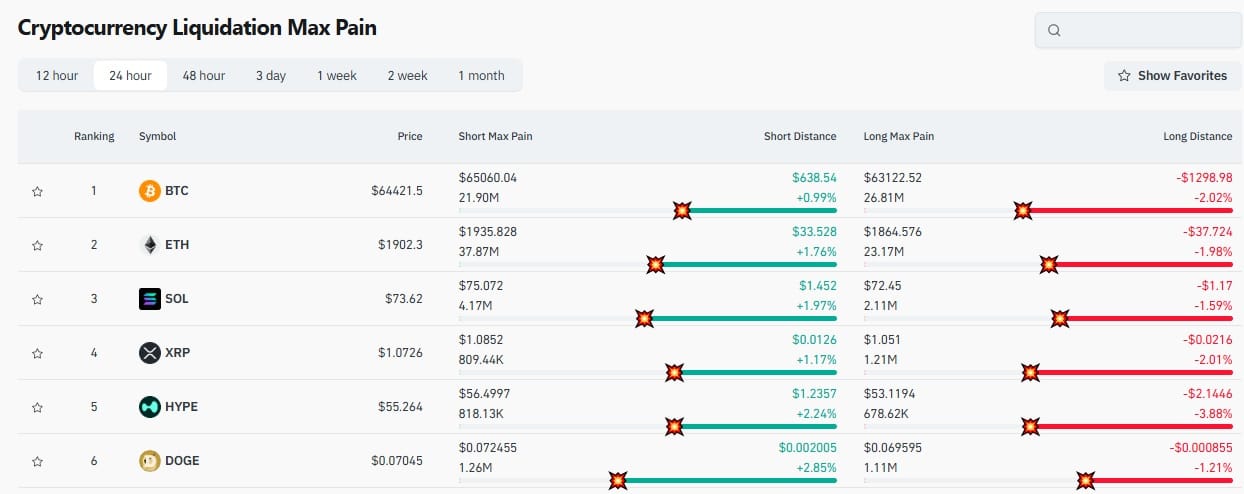Click the magnifier icon in search box
1244x494 pixels.
(x=1054, y=30)
